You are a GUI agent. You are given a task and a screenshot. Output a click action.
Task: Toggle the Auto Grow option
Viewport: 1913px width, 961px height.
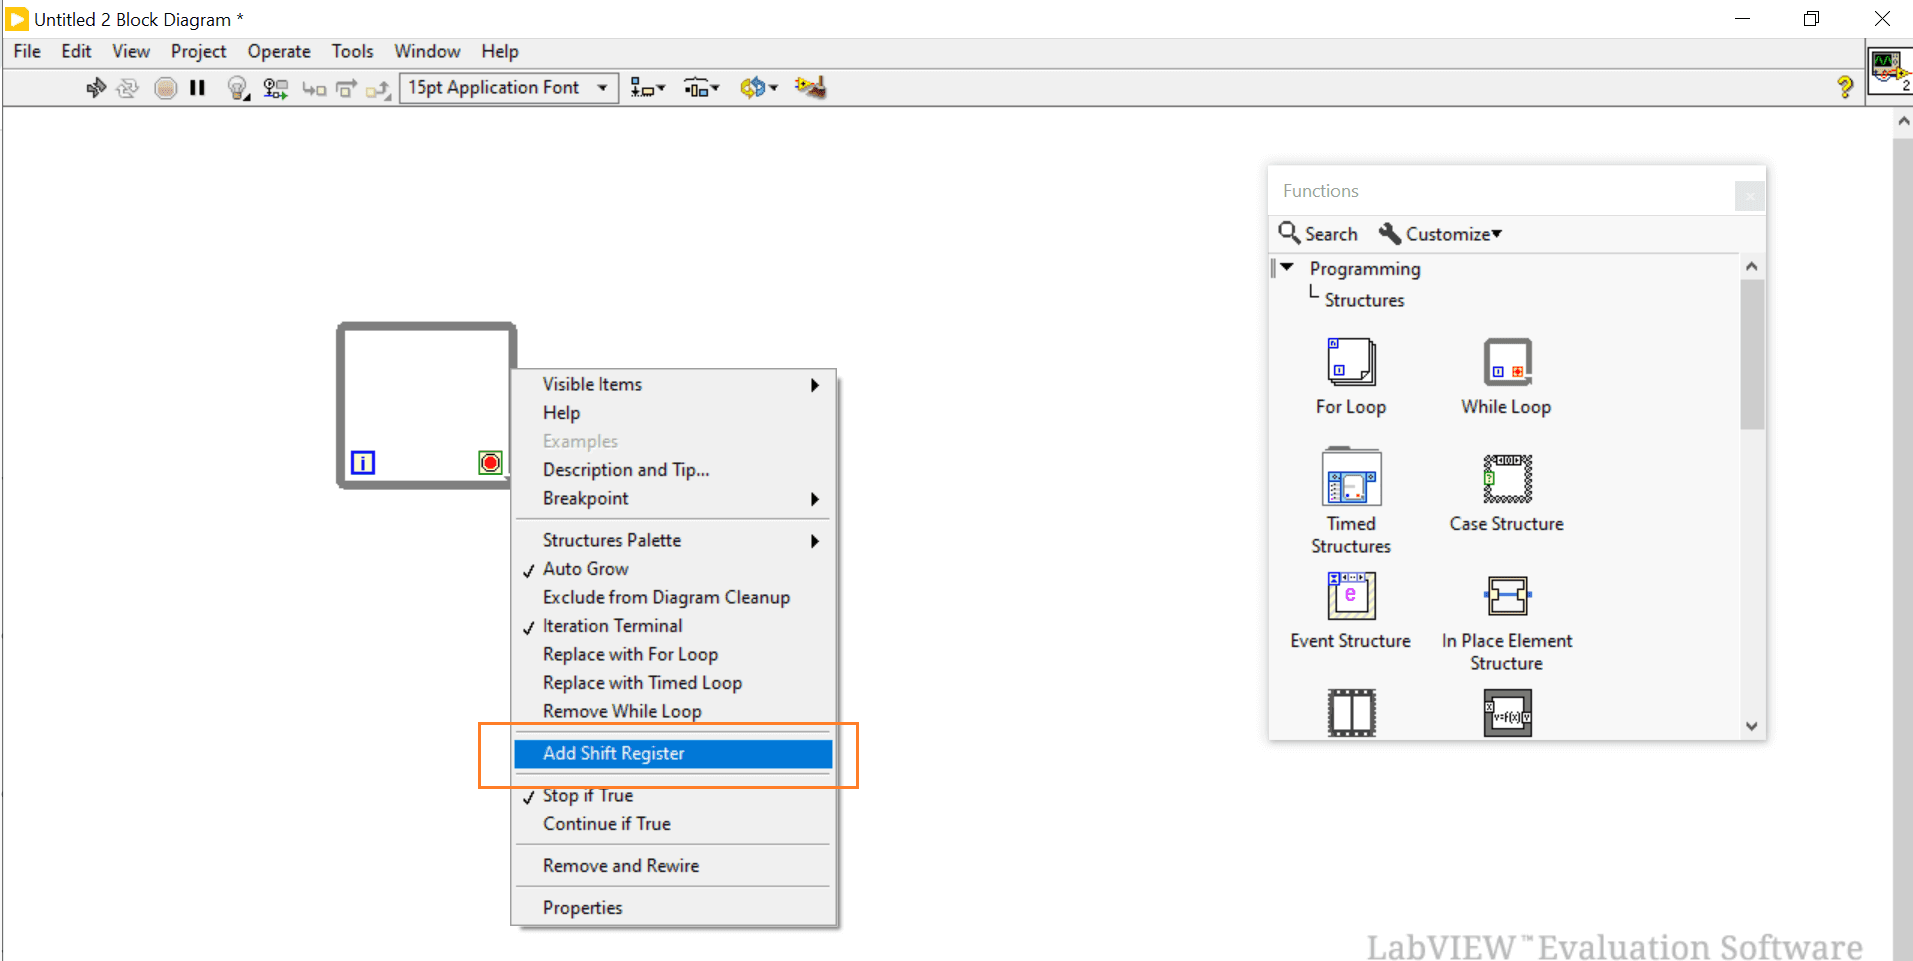coord(587,568)
